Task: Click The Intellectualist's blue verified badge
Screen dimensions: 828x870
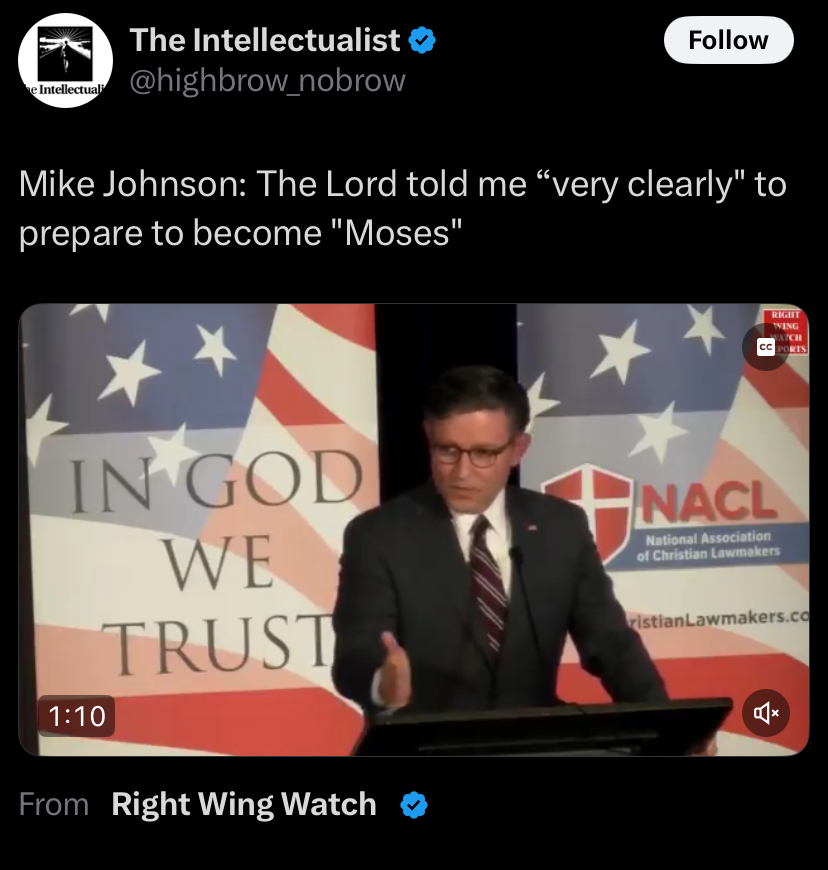Action: (x=423, y=41)
